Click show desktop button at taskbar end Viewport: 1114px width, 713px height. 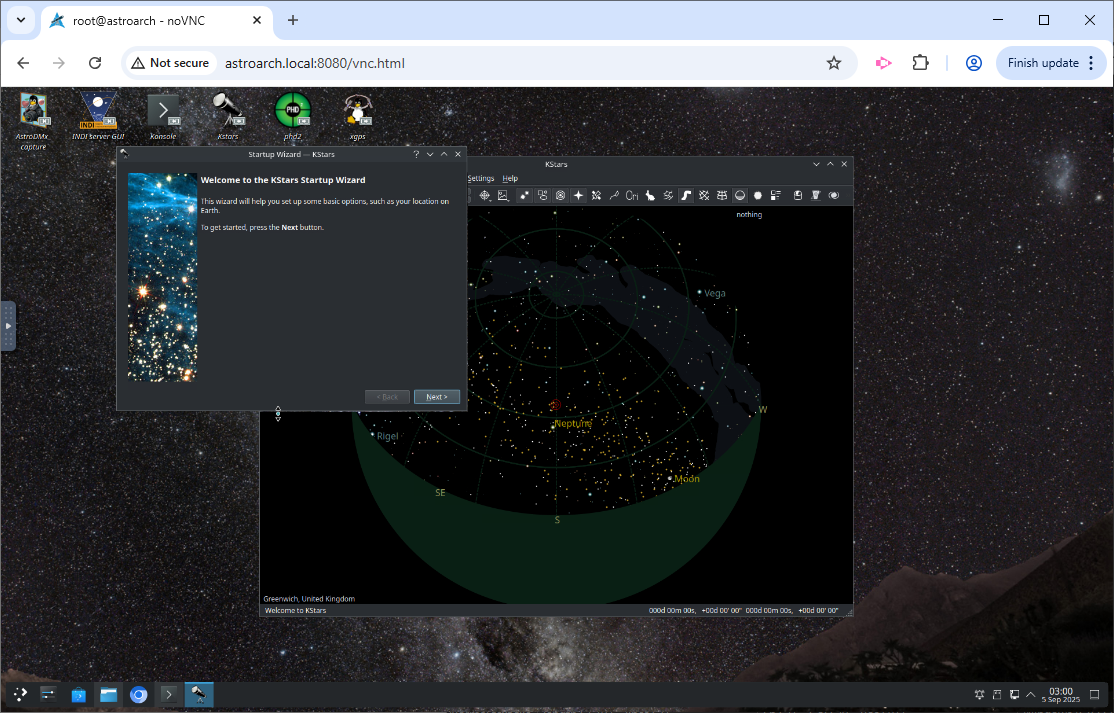click(1095, 695)
